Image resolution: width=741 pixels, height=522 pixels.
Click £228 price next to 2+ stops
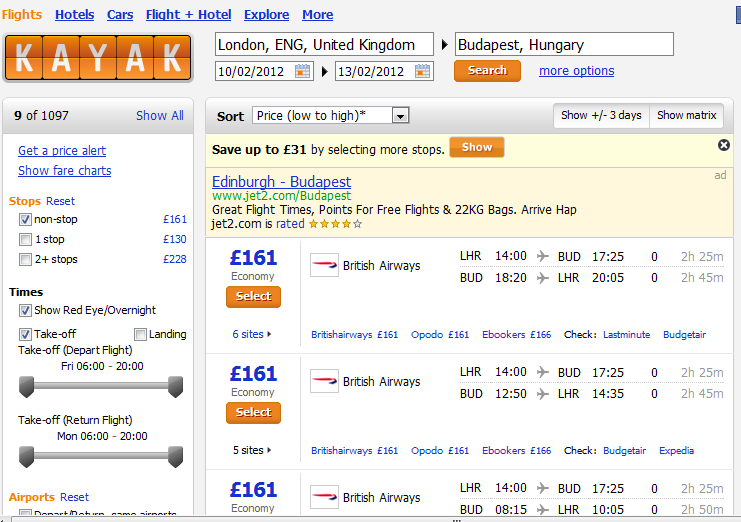pos(175,259)
